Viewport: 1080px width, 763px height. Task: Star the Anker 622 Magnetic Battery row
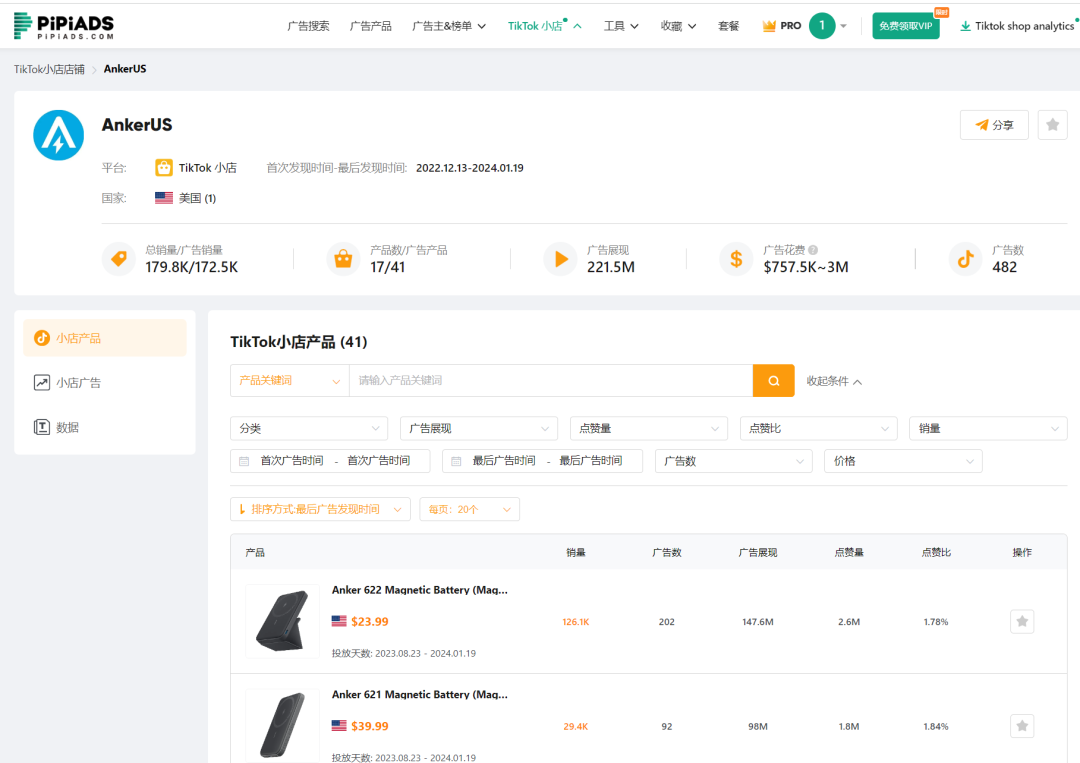[x=1021, y=621]
